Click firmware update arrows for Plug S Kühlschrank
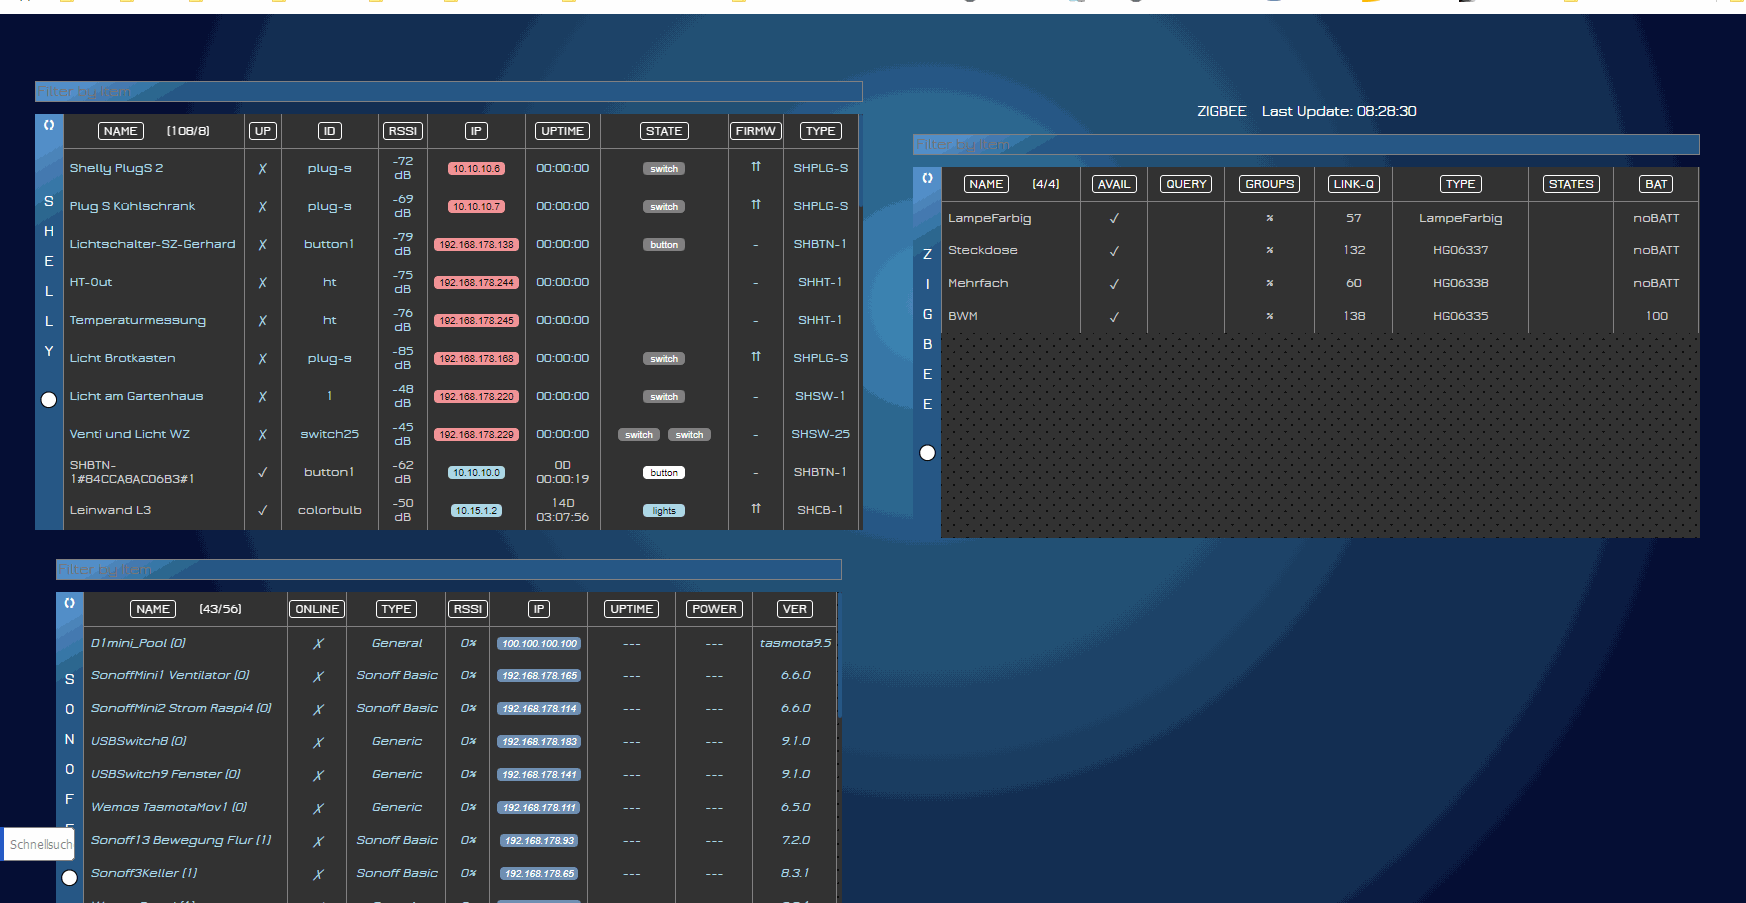 point(756,205)
